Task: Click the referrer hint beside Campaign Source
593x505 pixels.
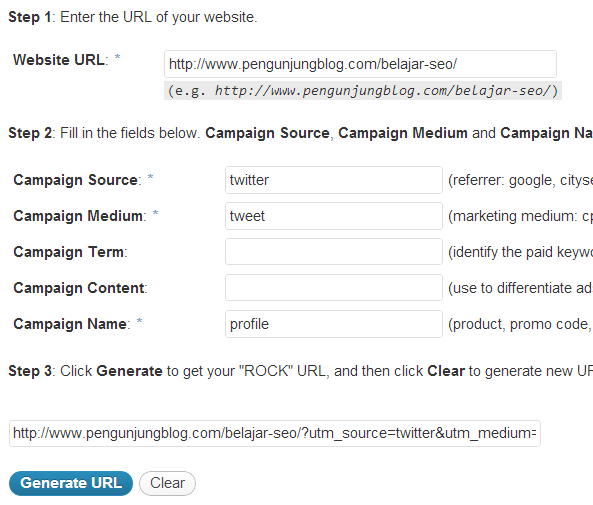Action: (520, 180)
